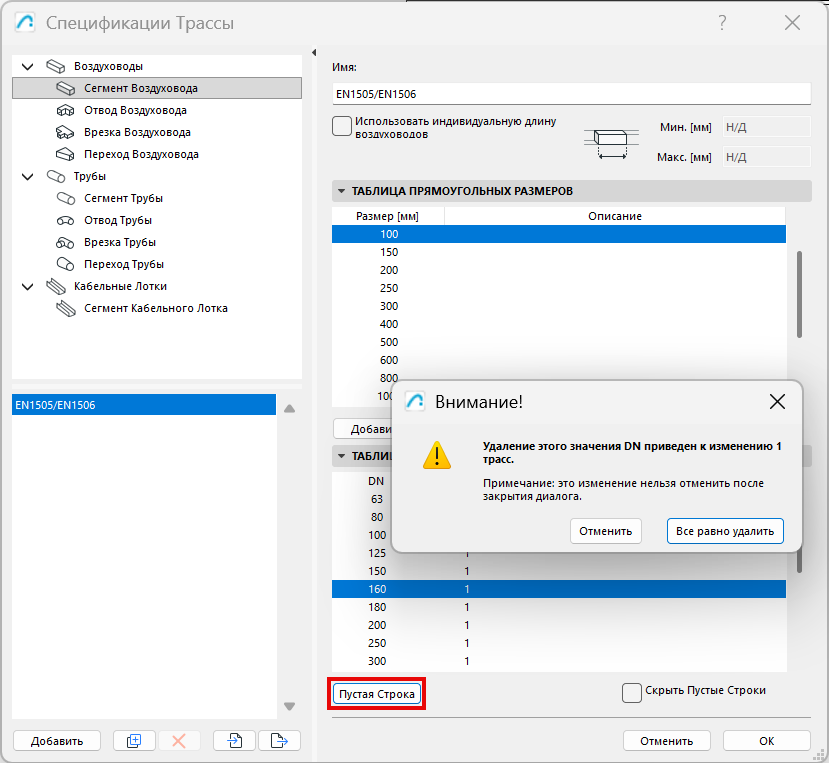Select DN row 180
This screenshot has height=763, width=829.
click(x=559, y=607)
